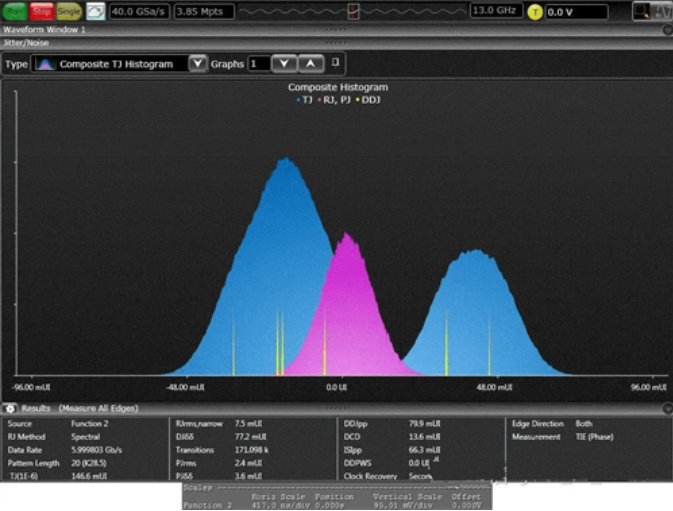Click the Data Rate value 5.999803 Gb/s
This screenshot has width=673, height=511.
tap(97, 450)
